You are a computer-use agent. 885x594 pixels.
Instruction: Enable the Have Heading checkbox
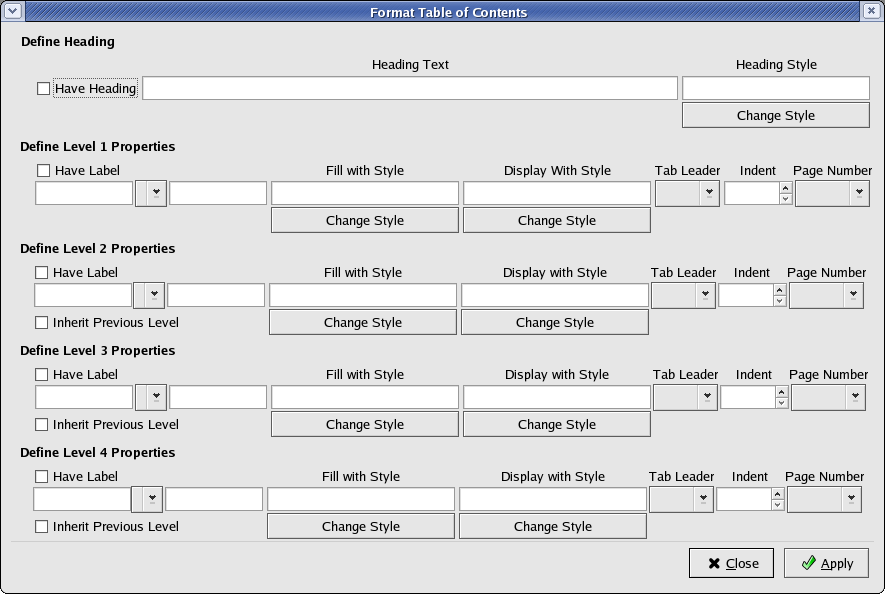(x=43, y=89)
